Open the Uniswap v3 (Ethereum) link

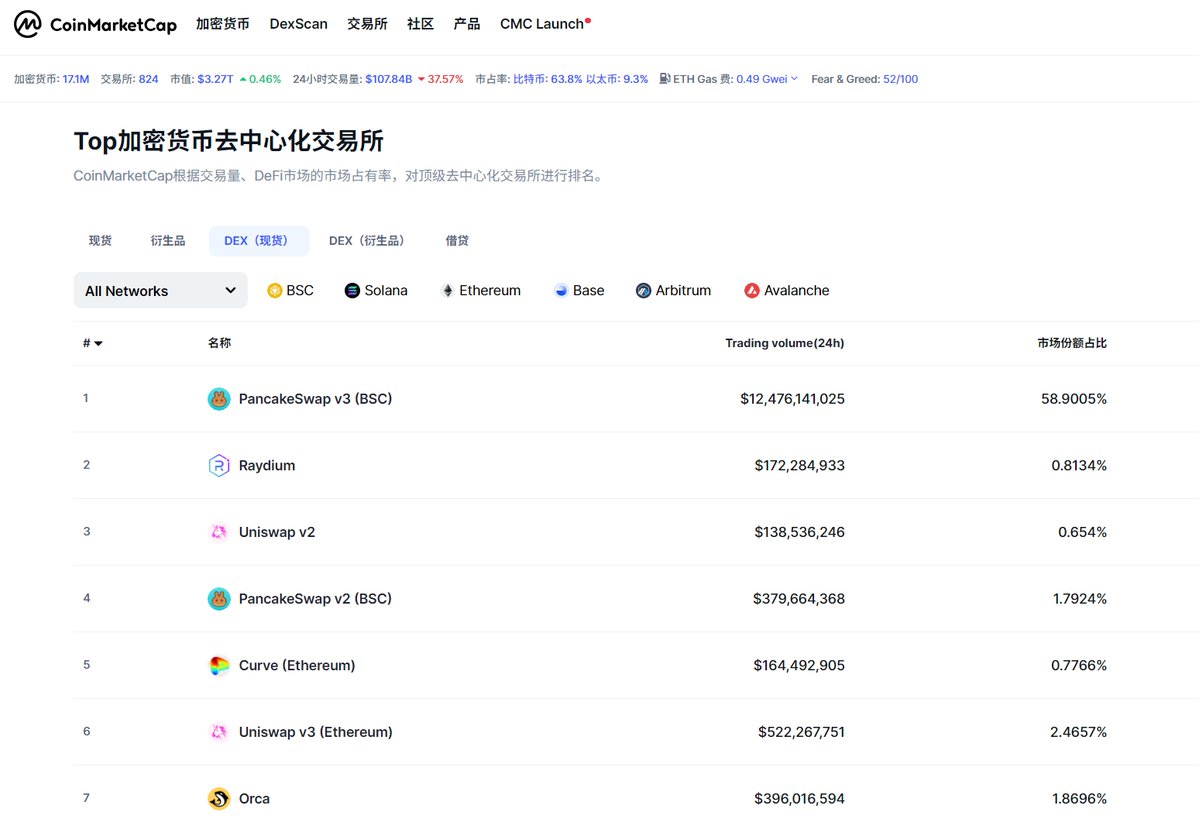click(x=316, y=732)
